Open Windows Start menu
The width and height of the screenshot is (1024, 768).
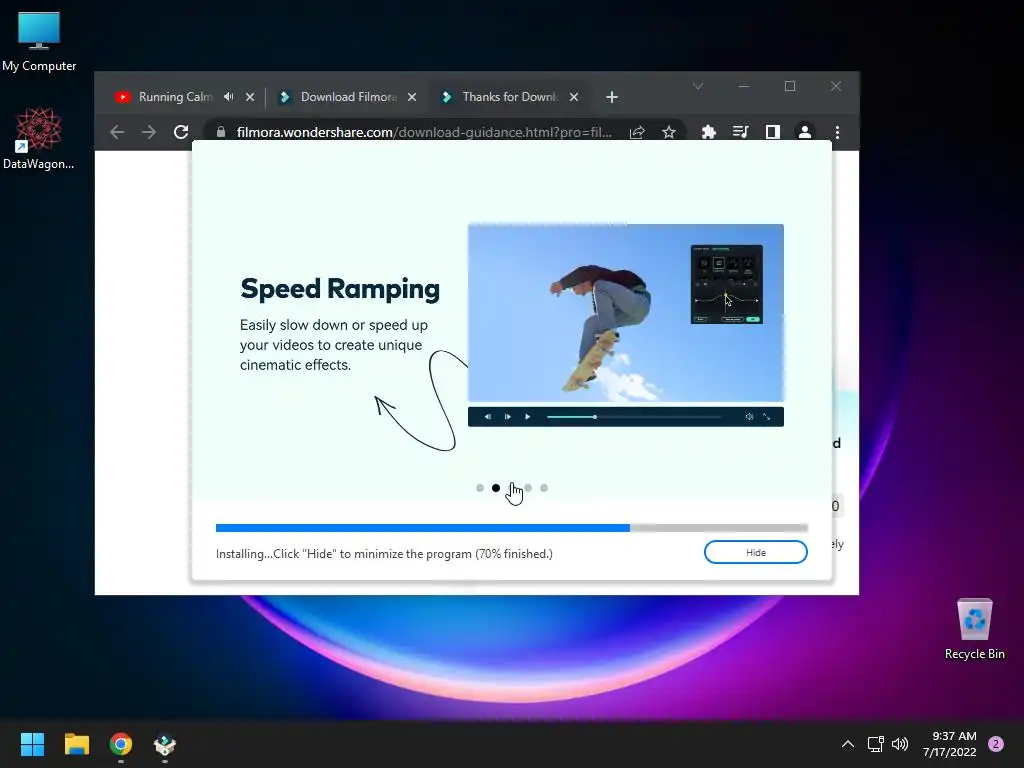tap(32, 744)
